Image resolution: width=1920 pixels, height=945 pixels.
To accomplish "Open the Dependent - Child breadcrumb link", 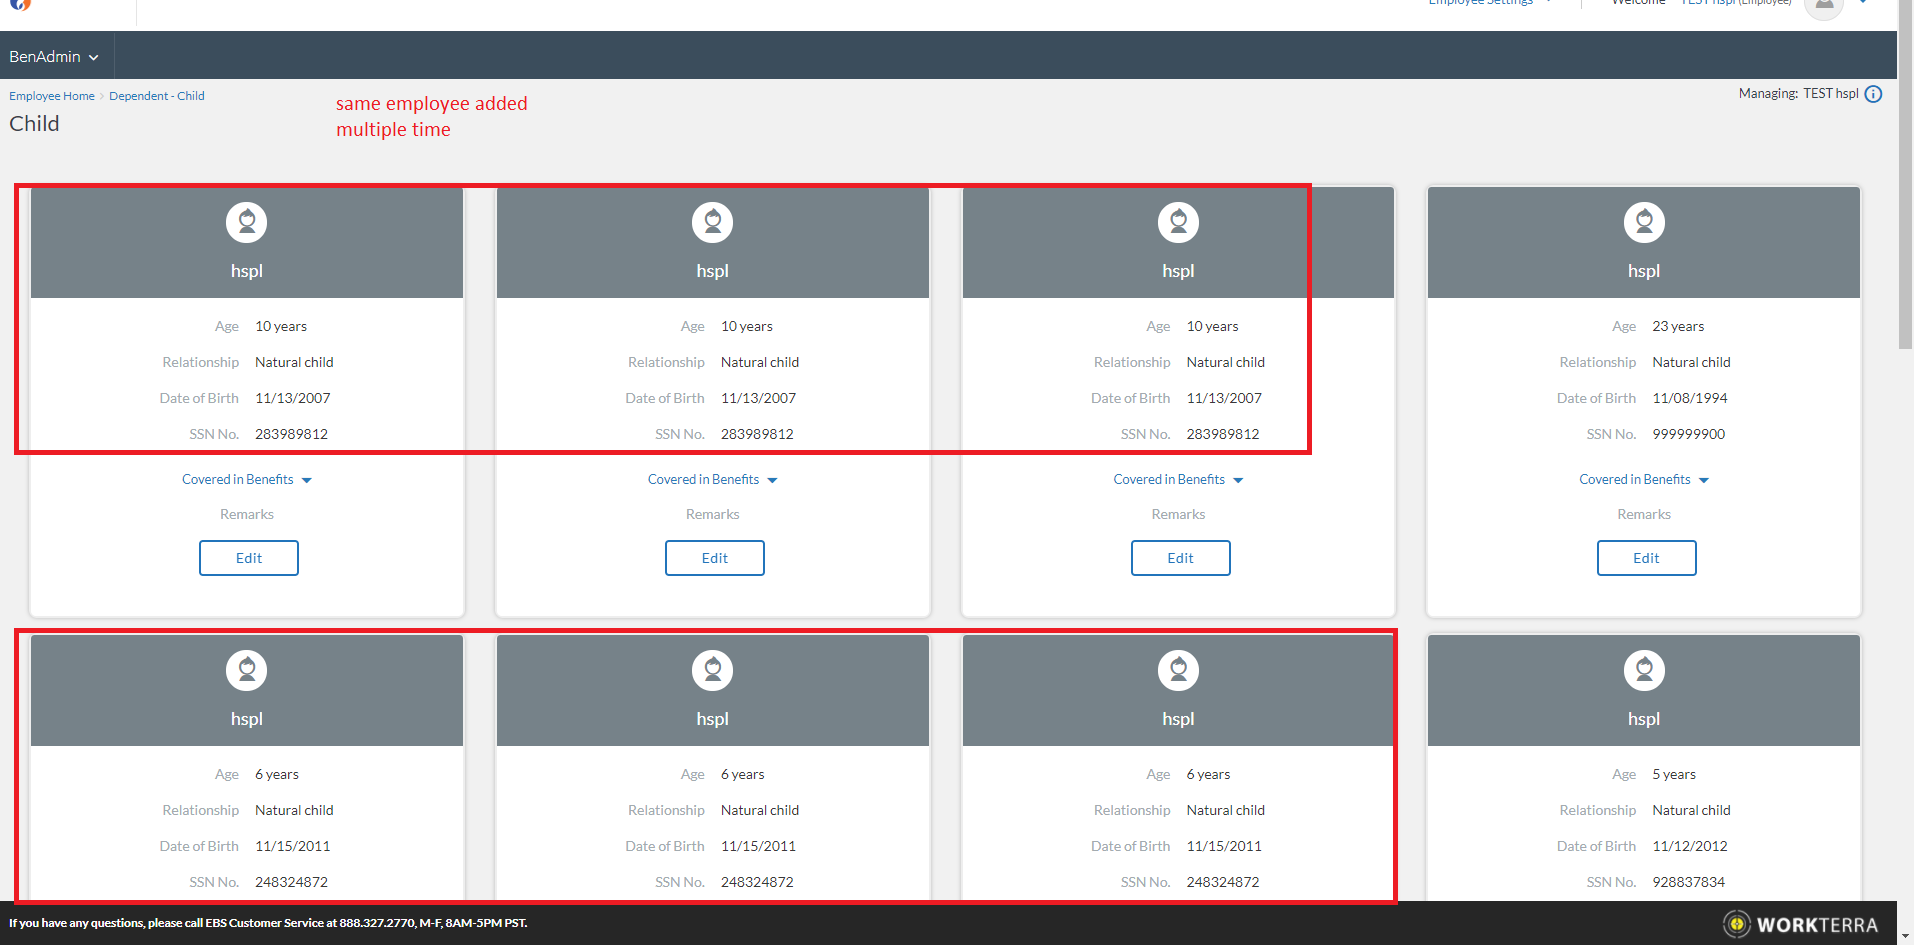I will click(x=156, y=96).
